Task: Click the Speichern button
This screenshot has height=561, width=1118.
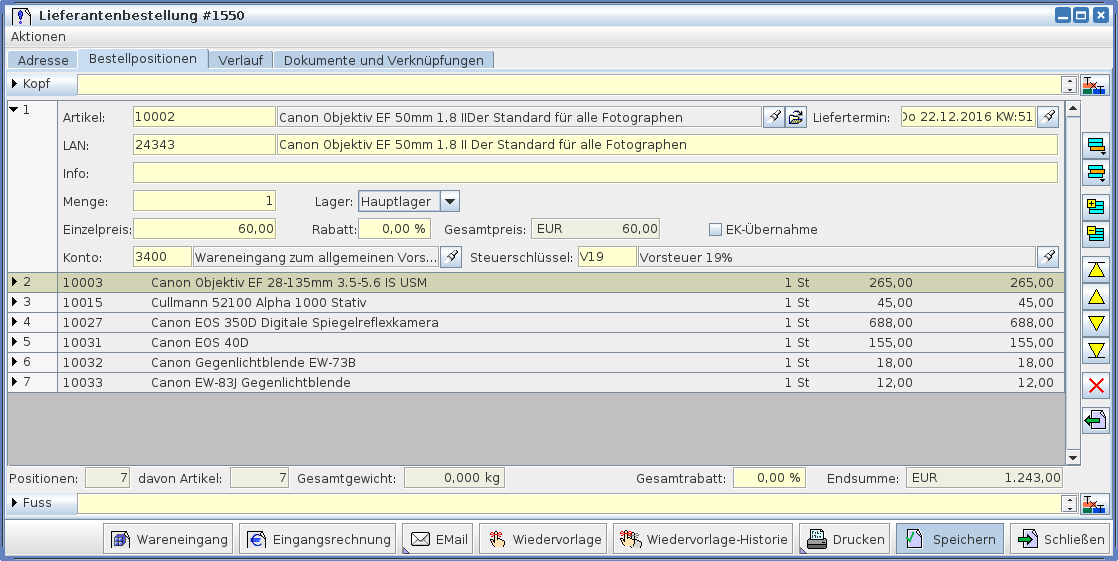Action: tap(950, 540)
